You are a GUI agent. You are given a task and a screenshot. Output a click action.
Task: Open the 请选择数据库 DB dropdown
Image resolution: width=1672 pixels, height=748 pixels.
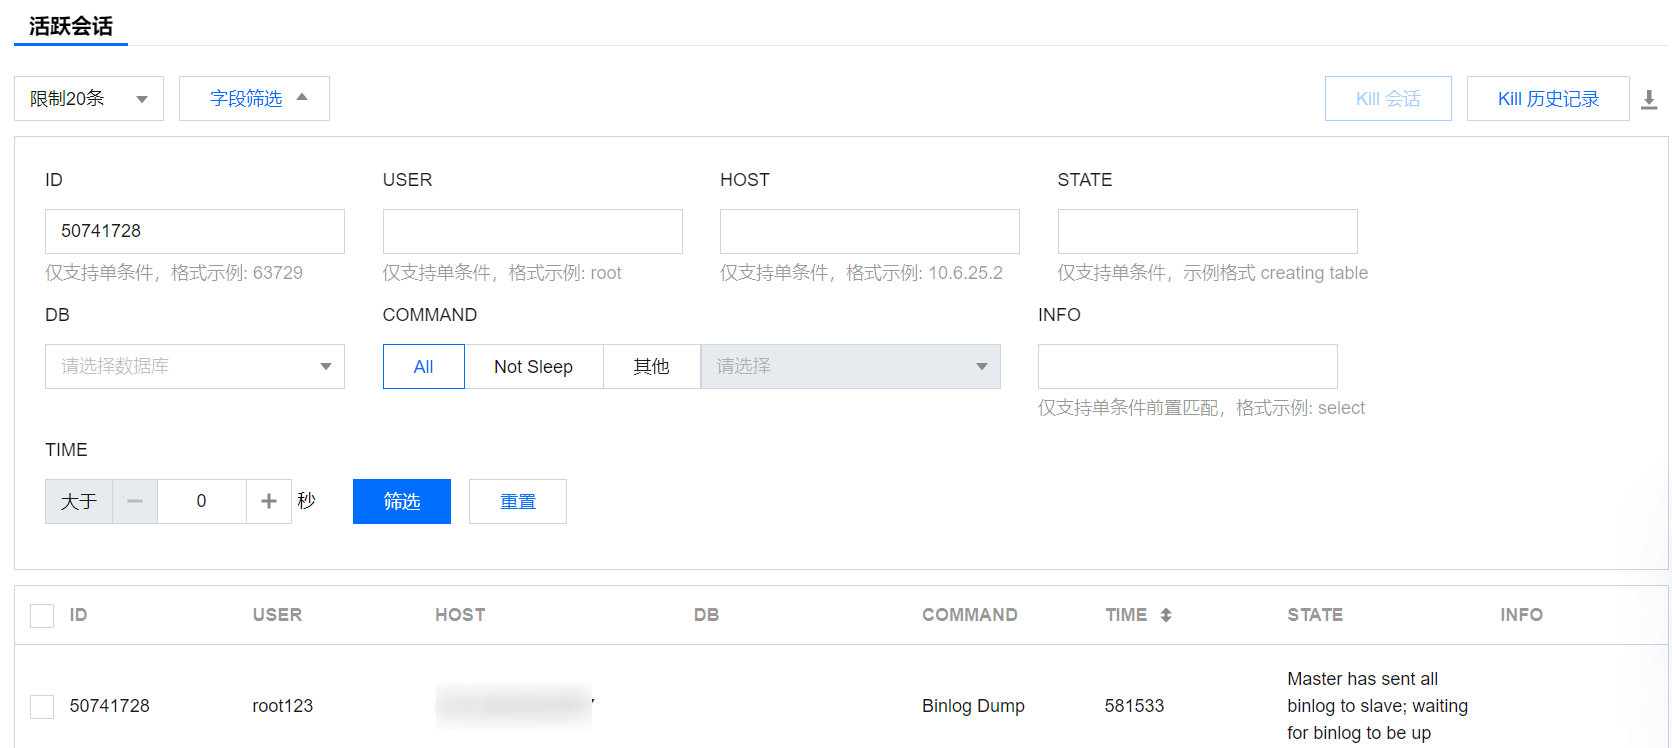point(195,367)
